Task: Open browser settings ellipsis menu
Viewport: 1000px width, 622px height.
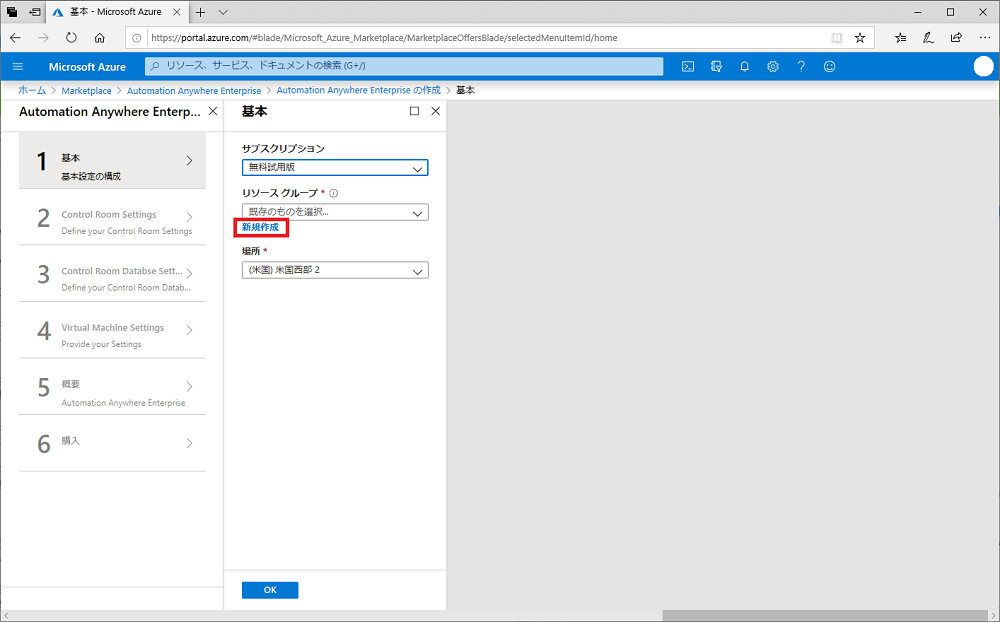Action: click(985, 38)
